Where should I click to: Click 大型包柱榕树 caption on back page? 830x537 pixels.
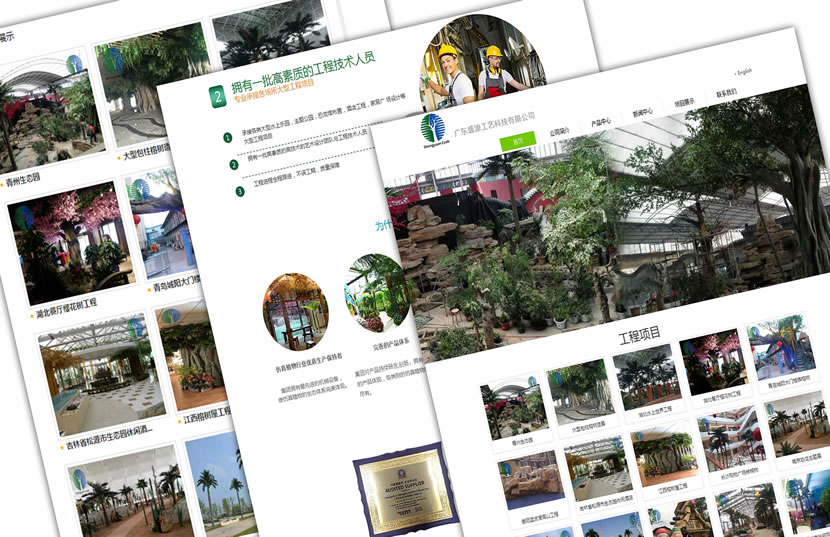pos(147,153)
